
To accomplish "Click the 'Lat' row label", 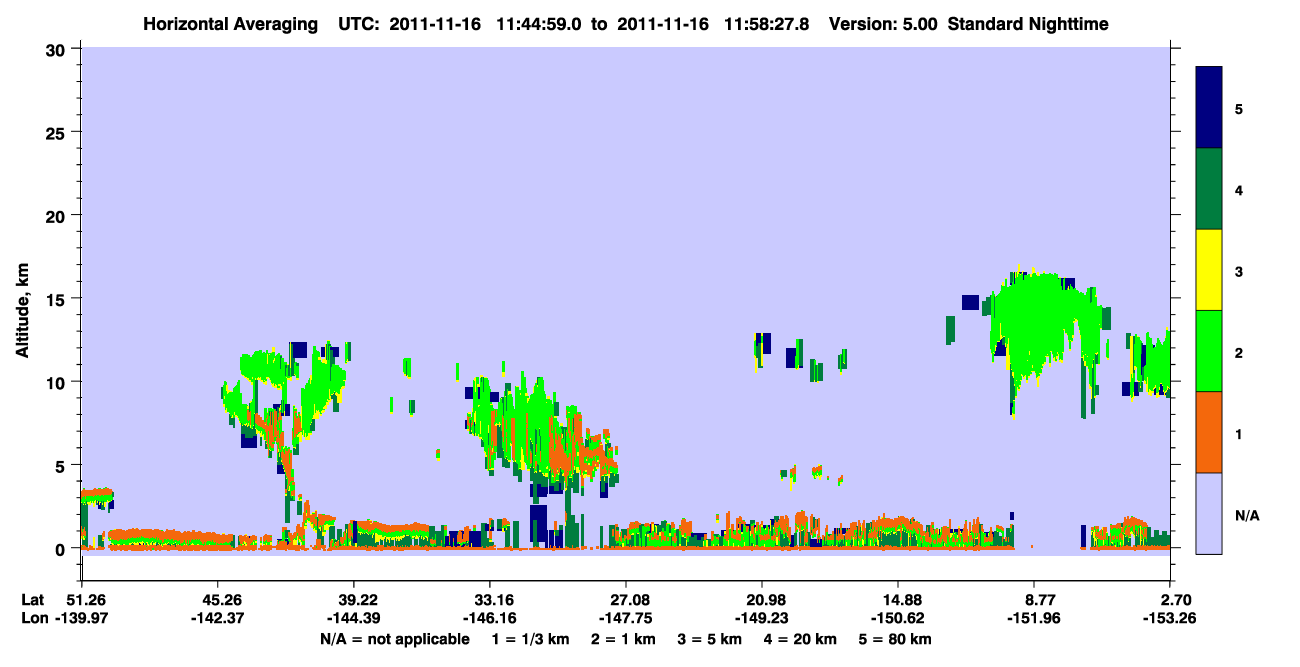I will [32, 600].
